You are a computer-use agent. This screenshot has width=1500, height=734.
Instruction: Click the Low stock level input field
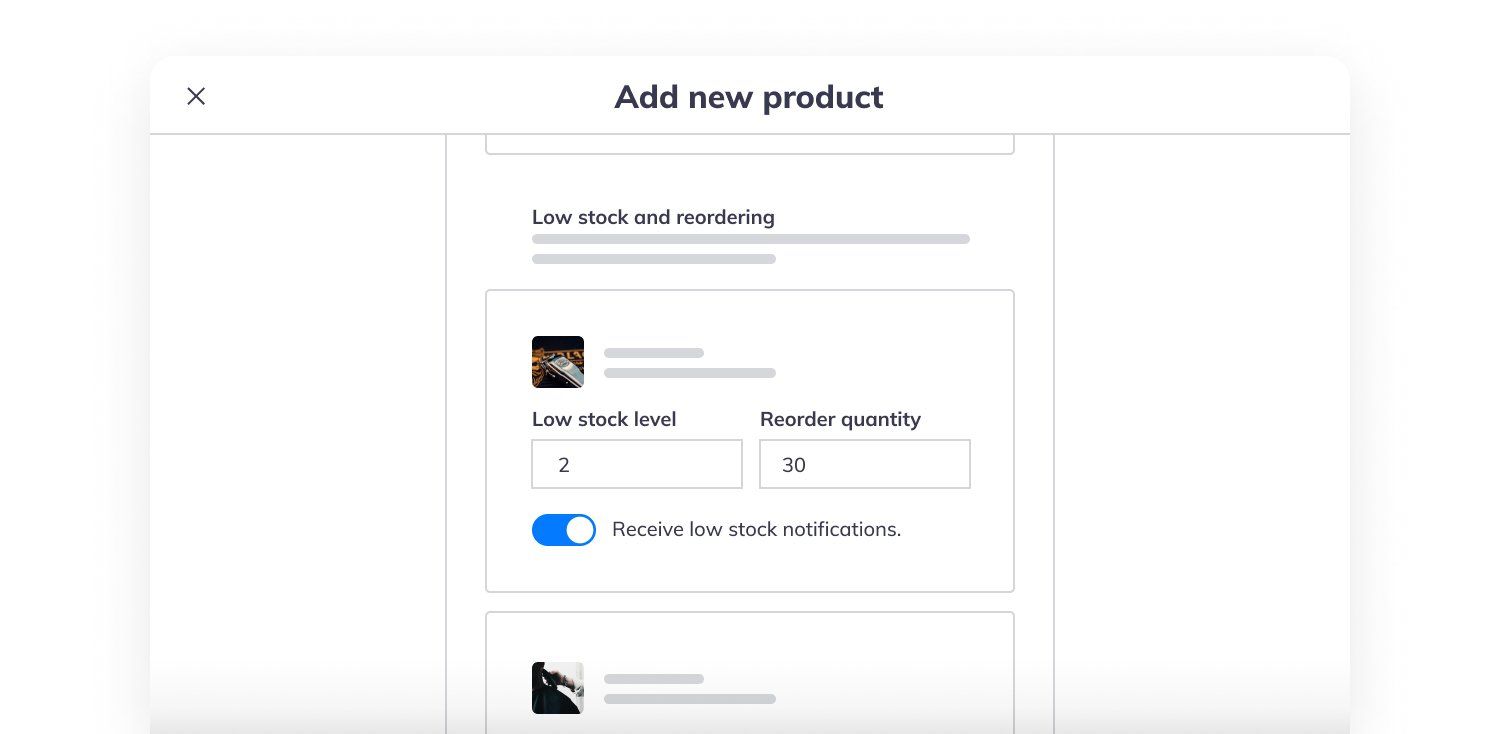637,464
